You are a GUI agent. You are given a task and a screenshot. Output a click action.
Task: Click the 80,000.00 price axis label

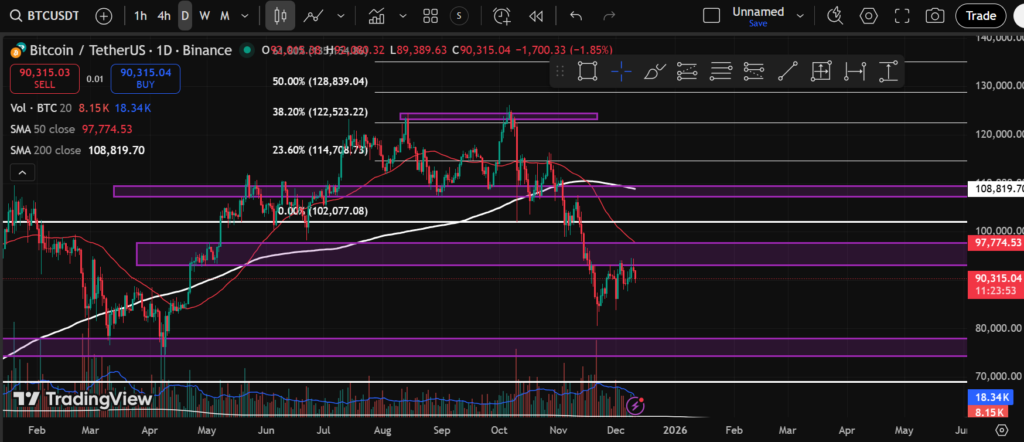point(997,328)
